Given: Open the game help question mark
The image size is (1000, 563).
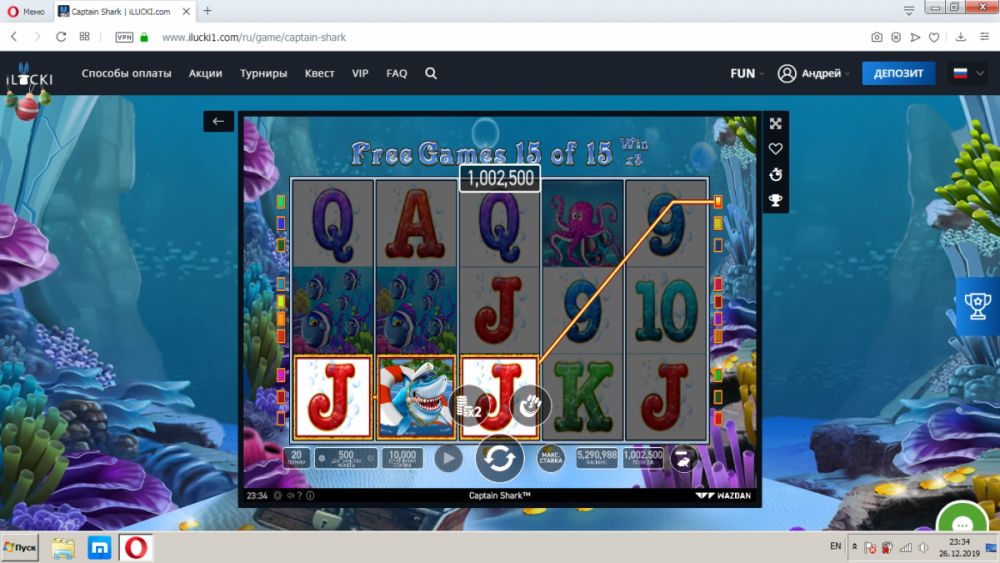Looking at the screenshot, I should point(300,495).
